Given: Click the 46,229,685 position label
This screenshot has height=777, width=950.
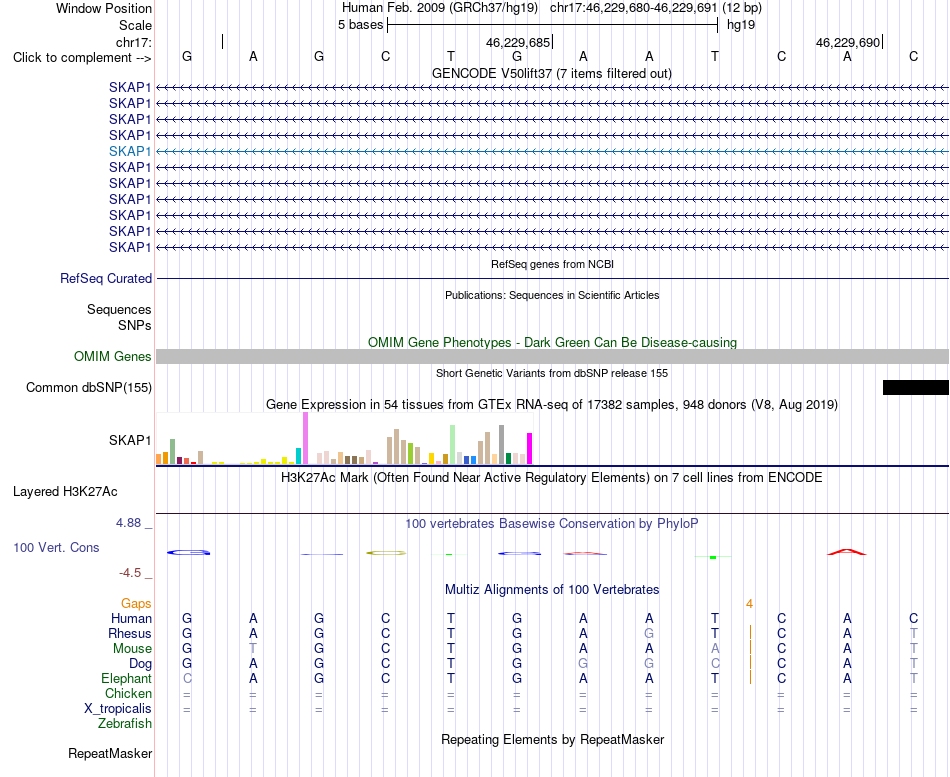Looking at the screenshot, I should 518,42.
